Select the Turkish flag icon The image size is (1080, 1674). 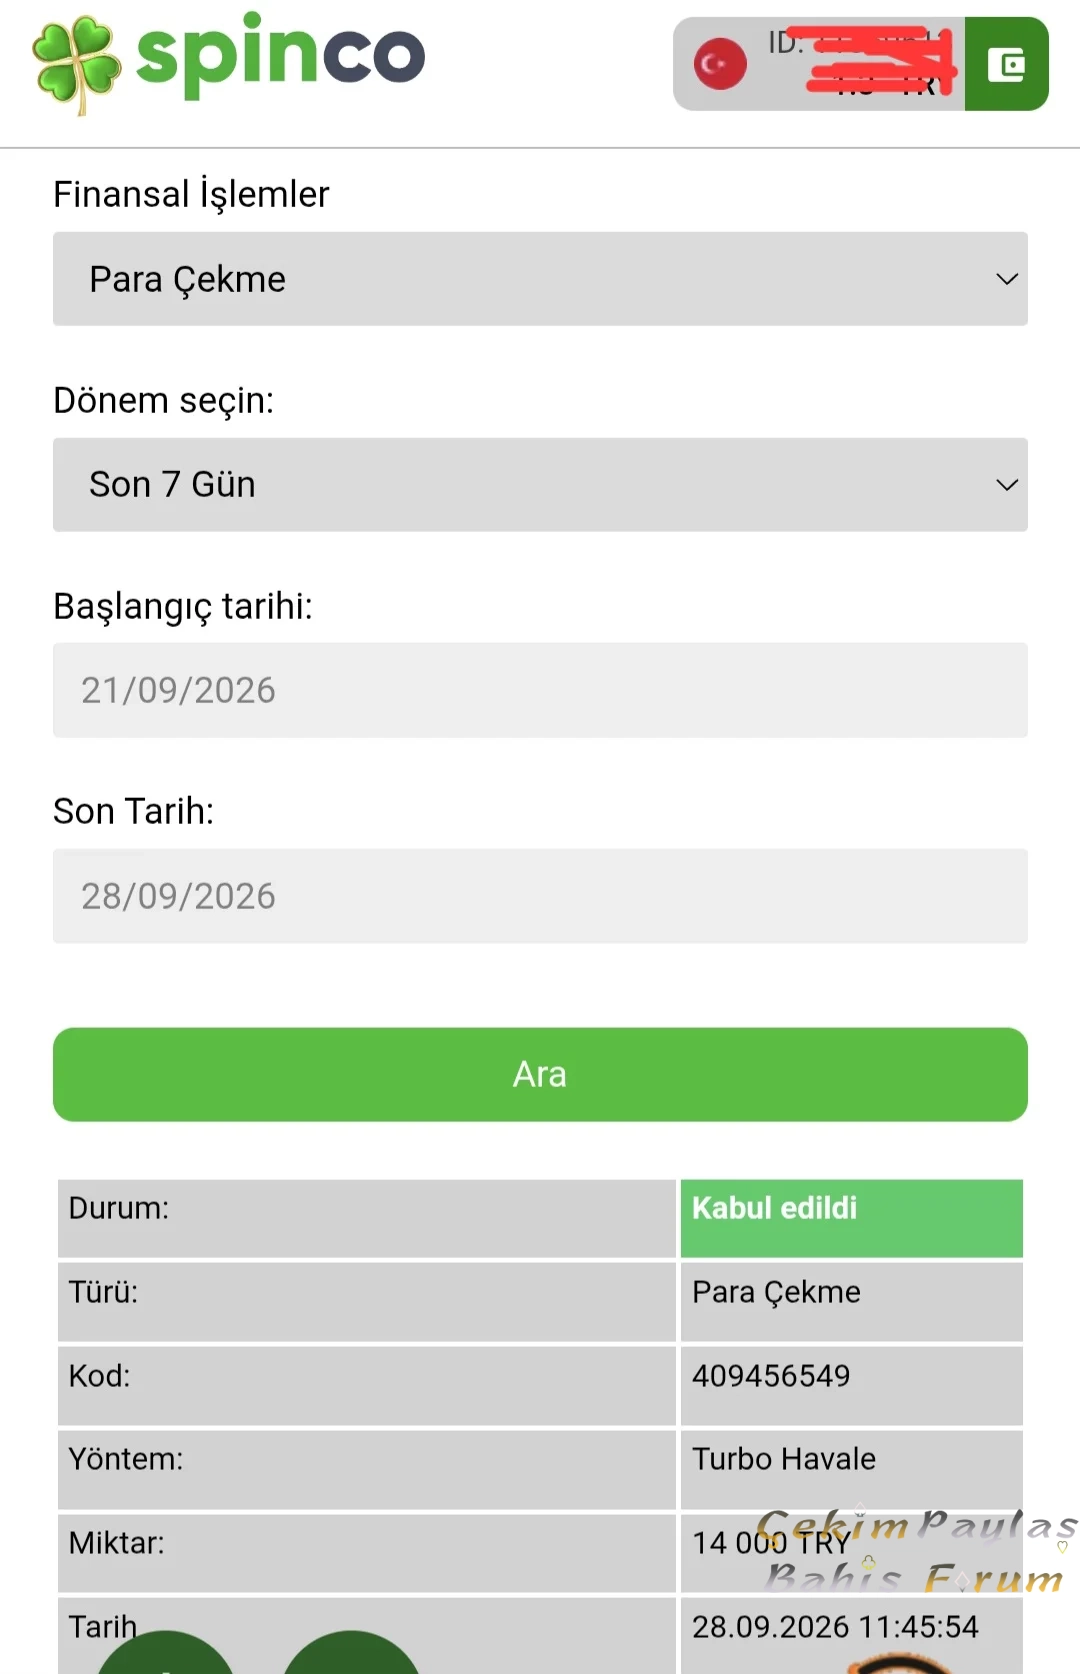tap(720, 64)
